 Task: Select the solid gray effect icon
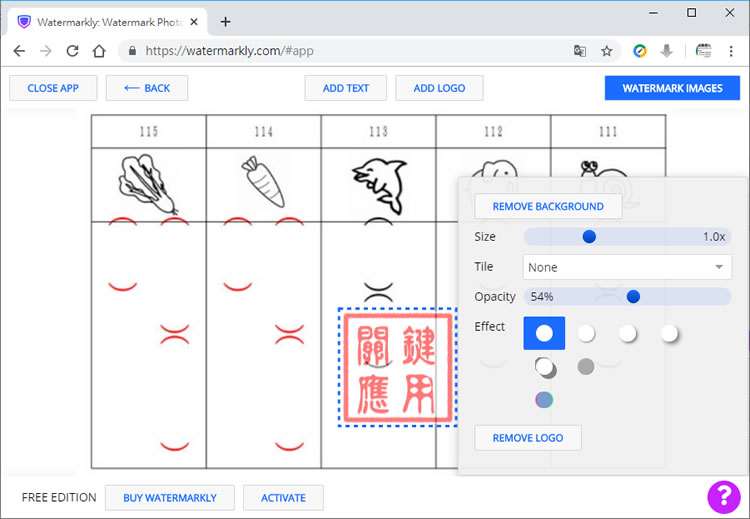pyautogui.click(x=586, y=367)
